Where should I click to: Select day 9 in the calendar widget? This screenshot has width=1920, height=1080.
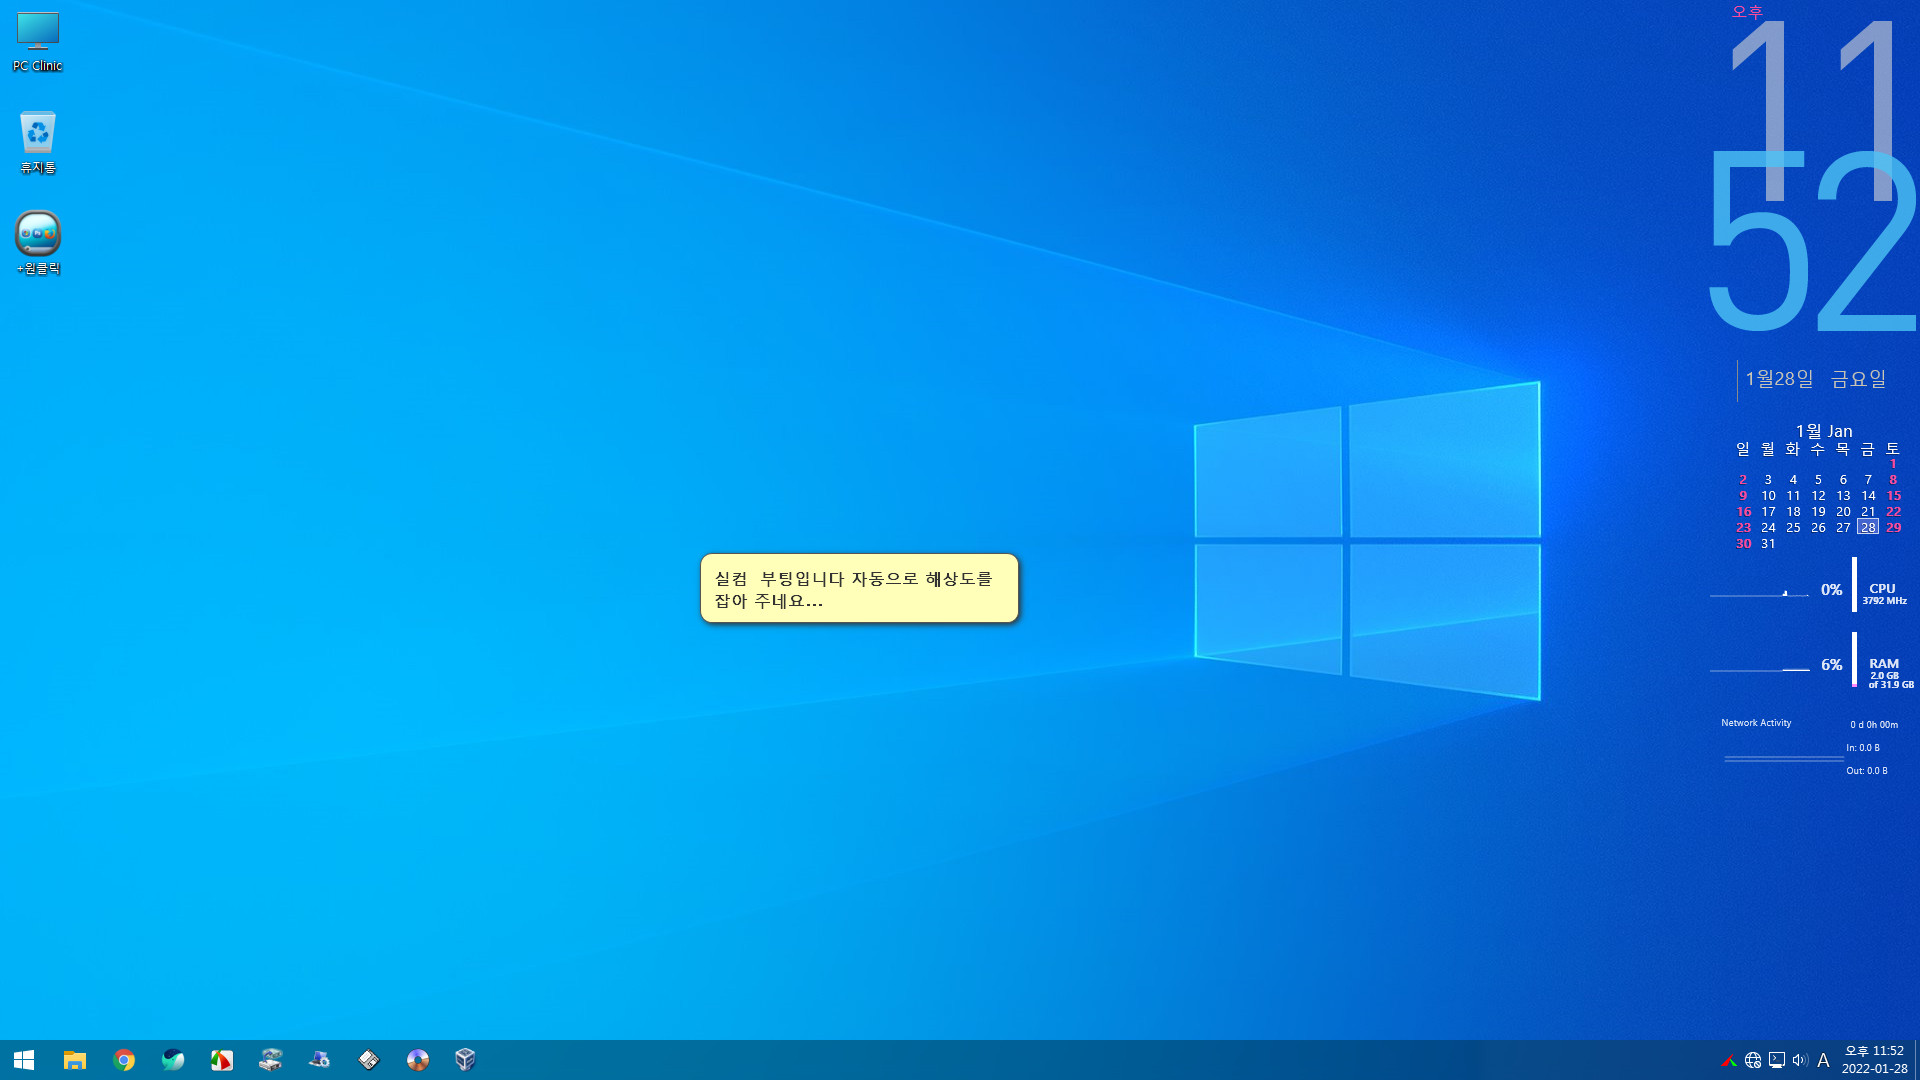(1743, 495)
